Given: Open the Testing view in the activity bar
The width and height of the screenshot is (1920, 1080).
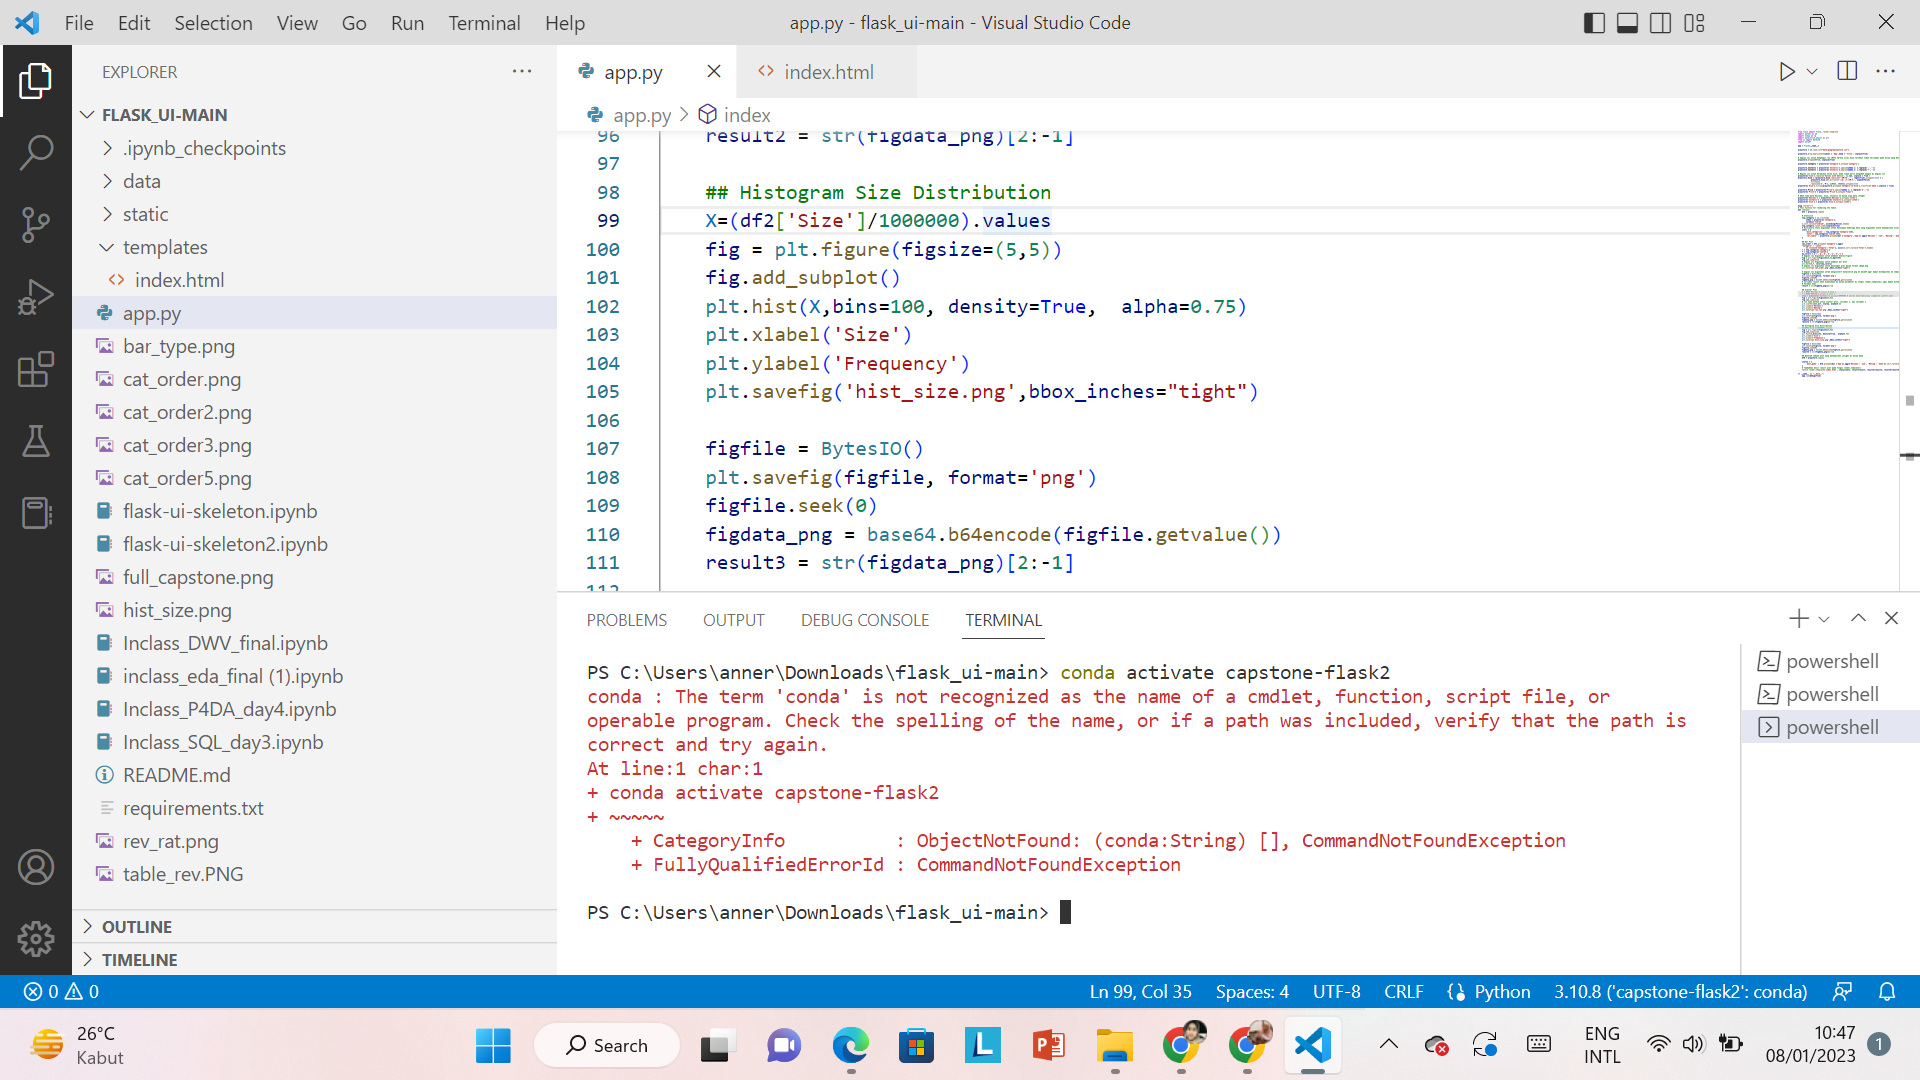Looking at the screenshot, I should tap(36, 441).
